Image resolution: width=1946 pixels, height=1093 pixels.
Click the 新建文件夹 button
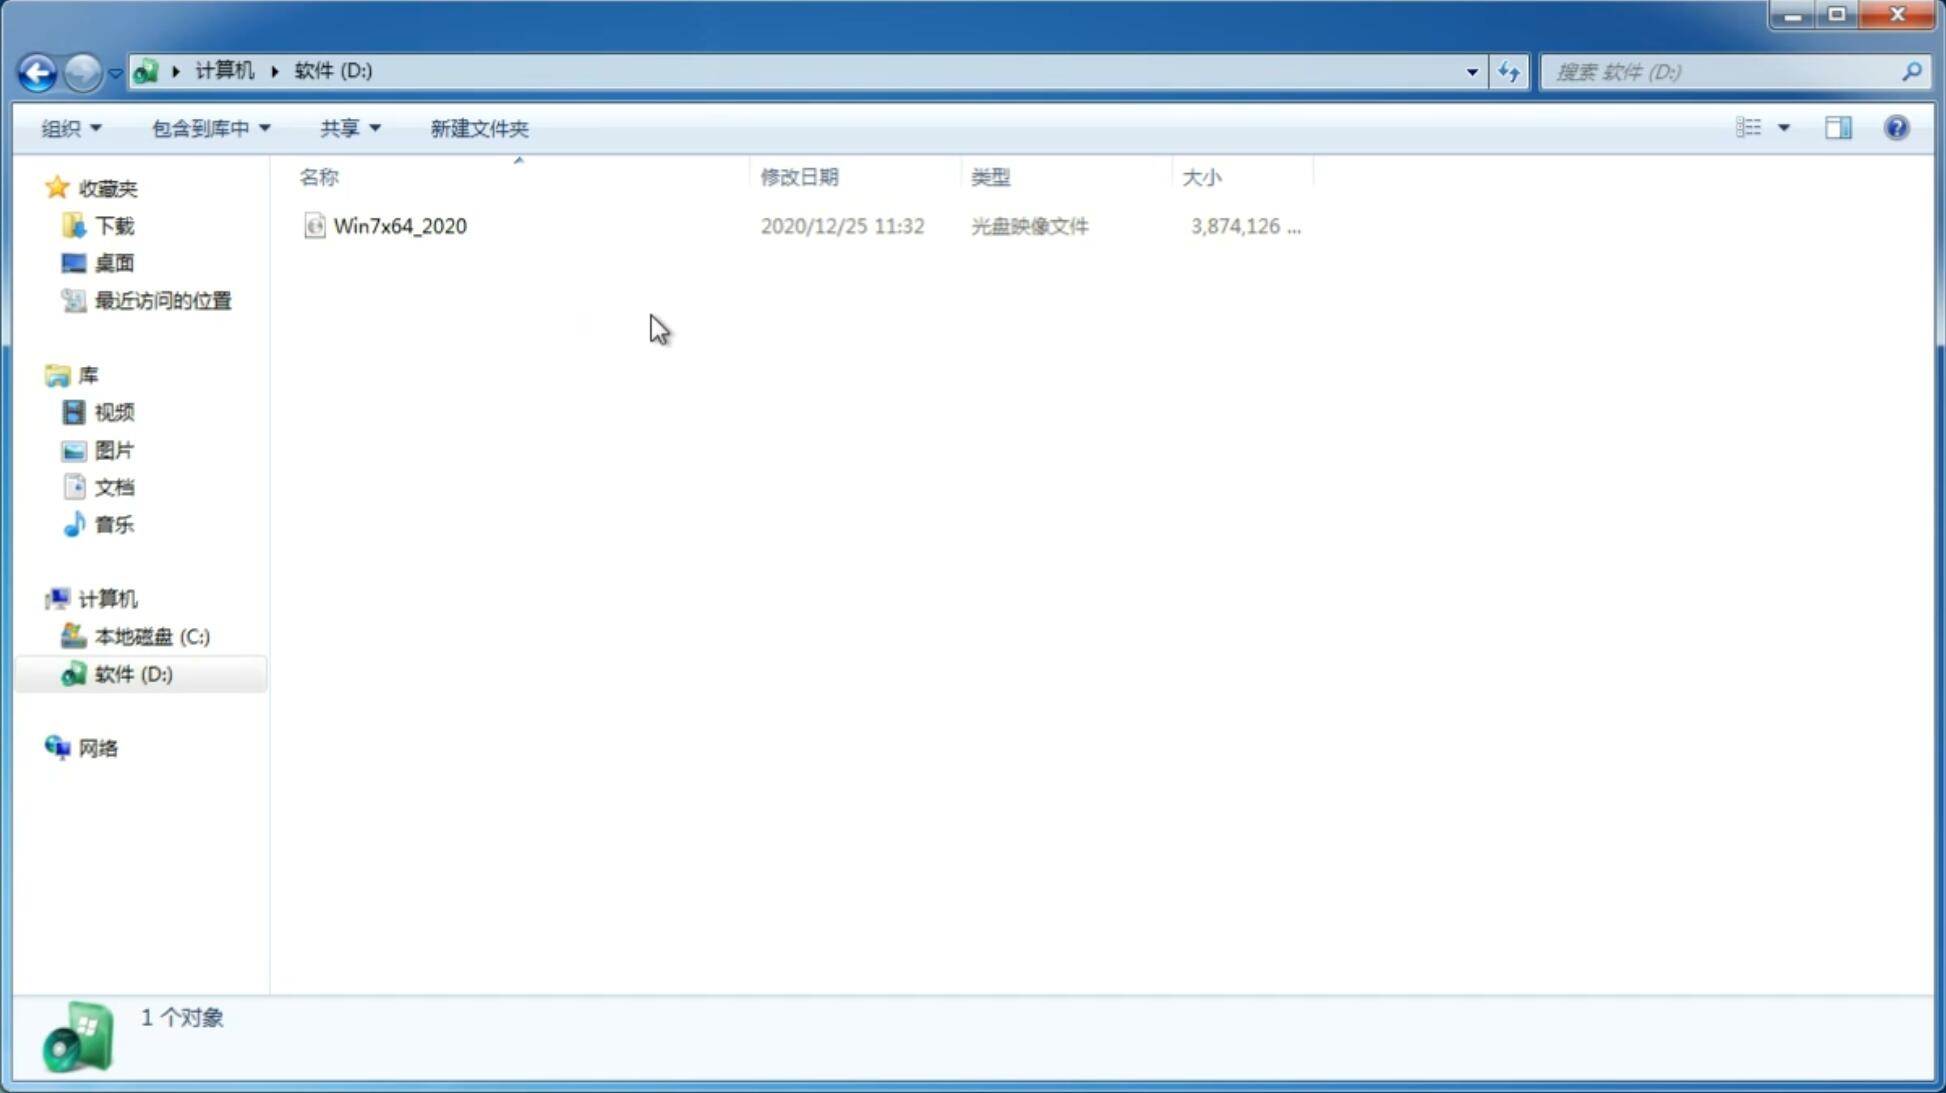click(480, 127)
